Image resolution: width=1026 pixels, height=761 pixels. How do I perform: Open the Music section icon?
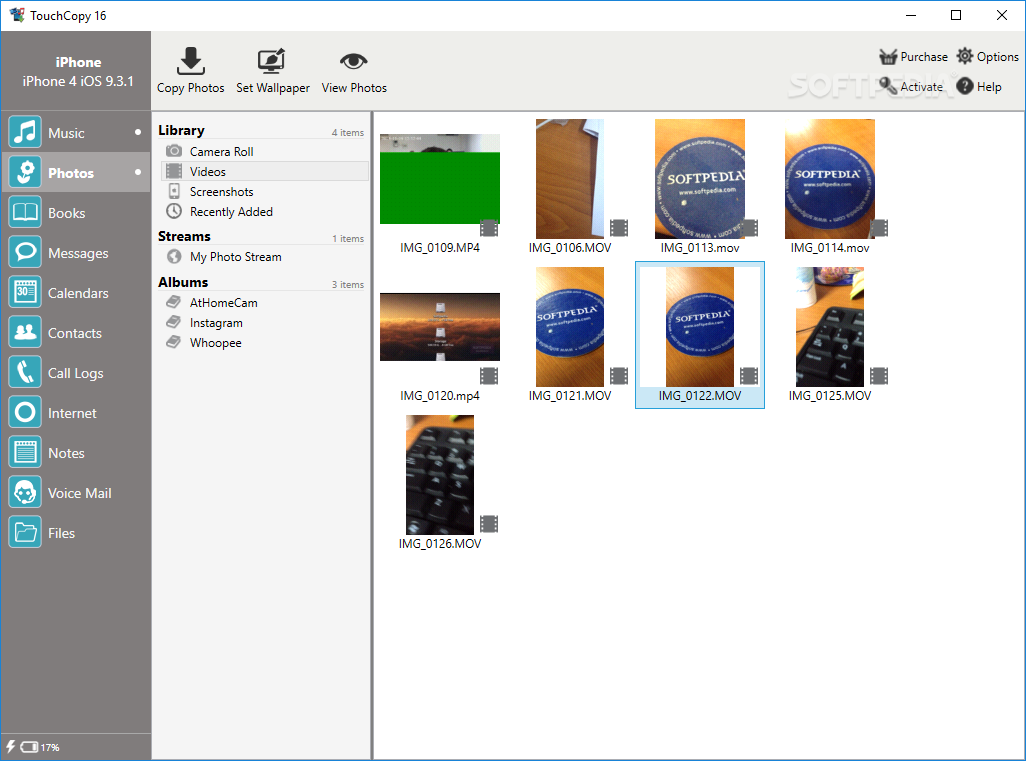pos(25,132)
